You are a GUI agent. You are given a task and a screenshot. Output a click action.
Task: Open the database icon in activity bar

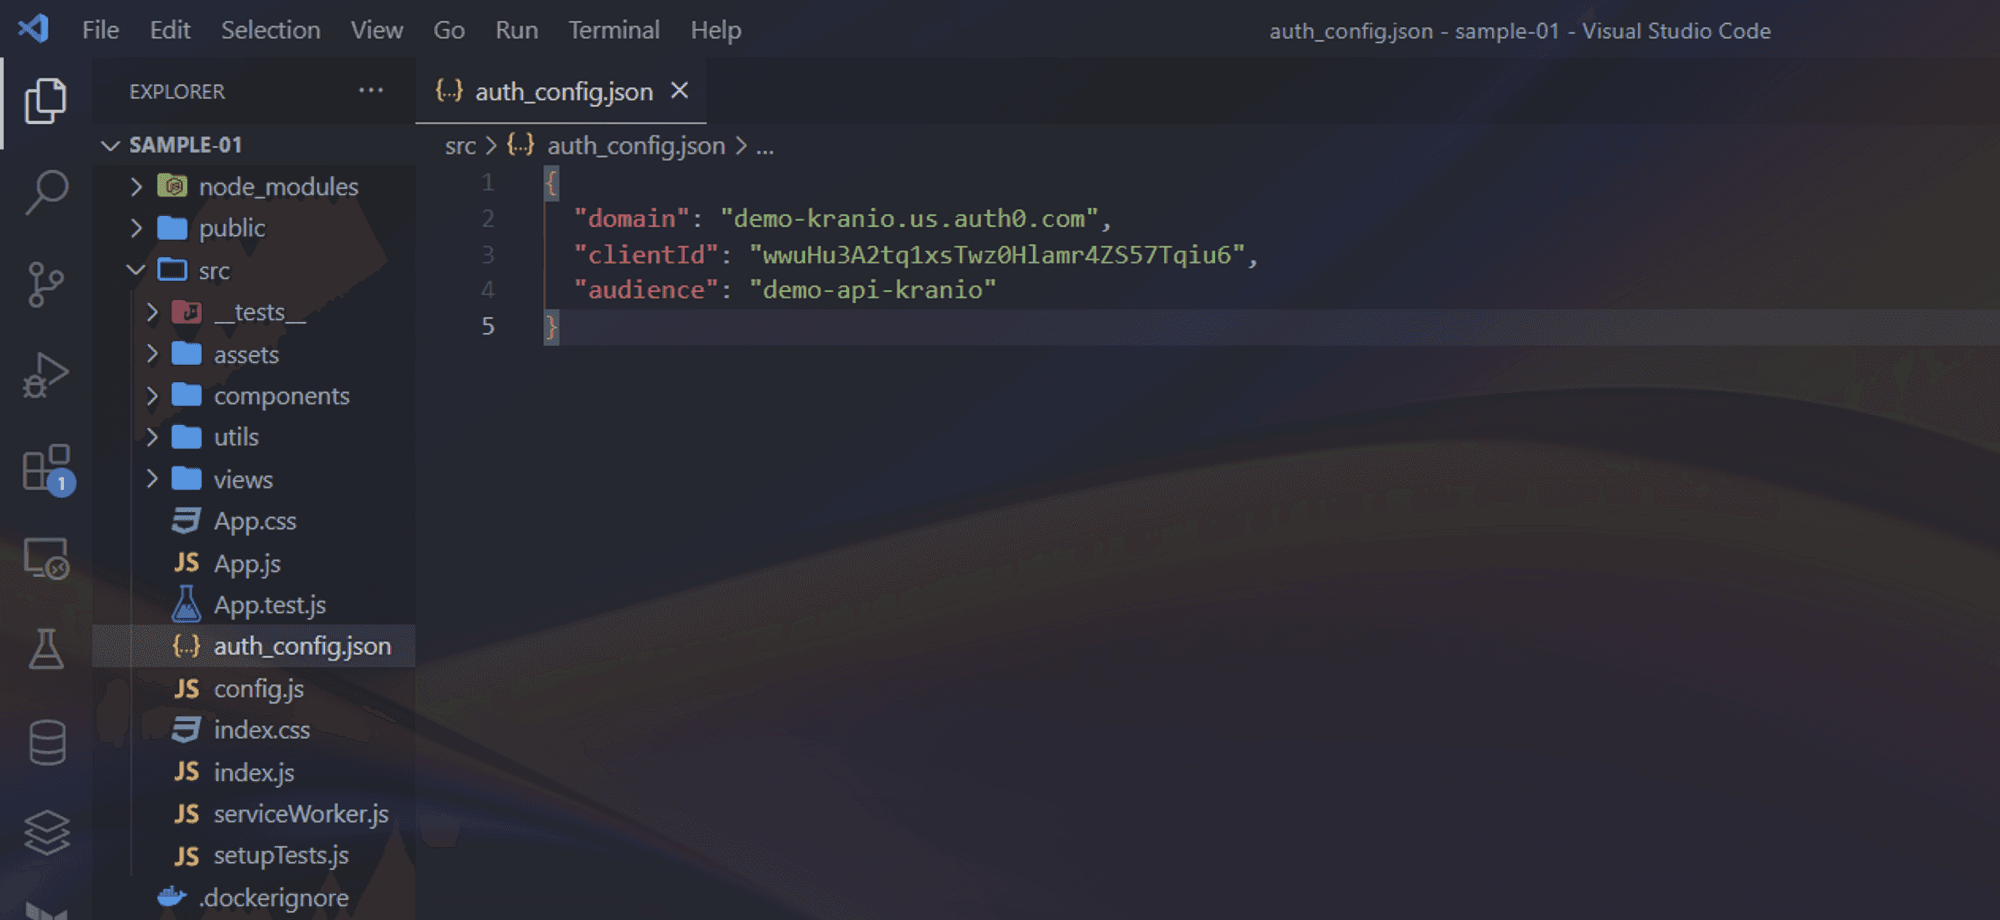pyautogui.click(x=46, y=742)
